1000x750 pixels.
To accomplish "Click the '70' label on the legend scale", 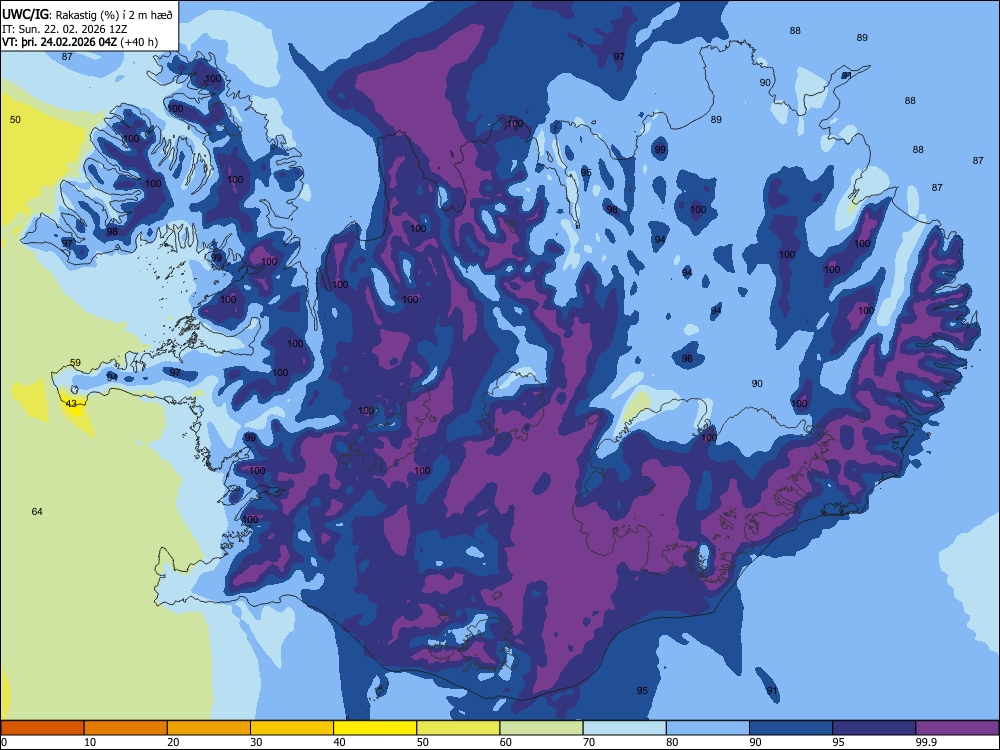I will (x=589, y=742).
